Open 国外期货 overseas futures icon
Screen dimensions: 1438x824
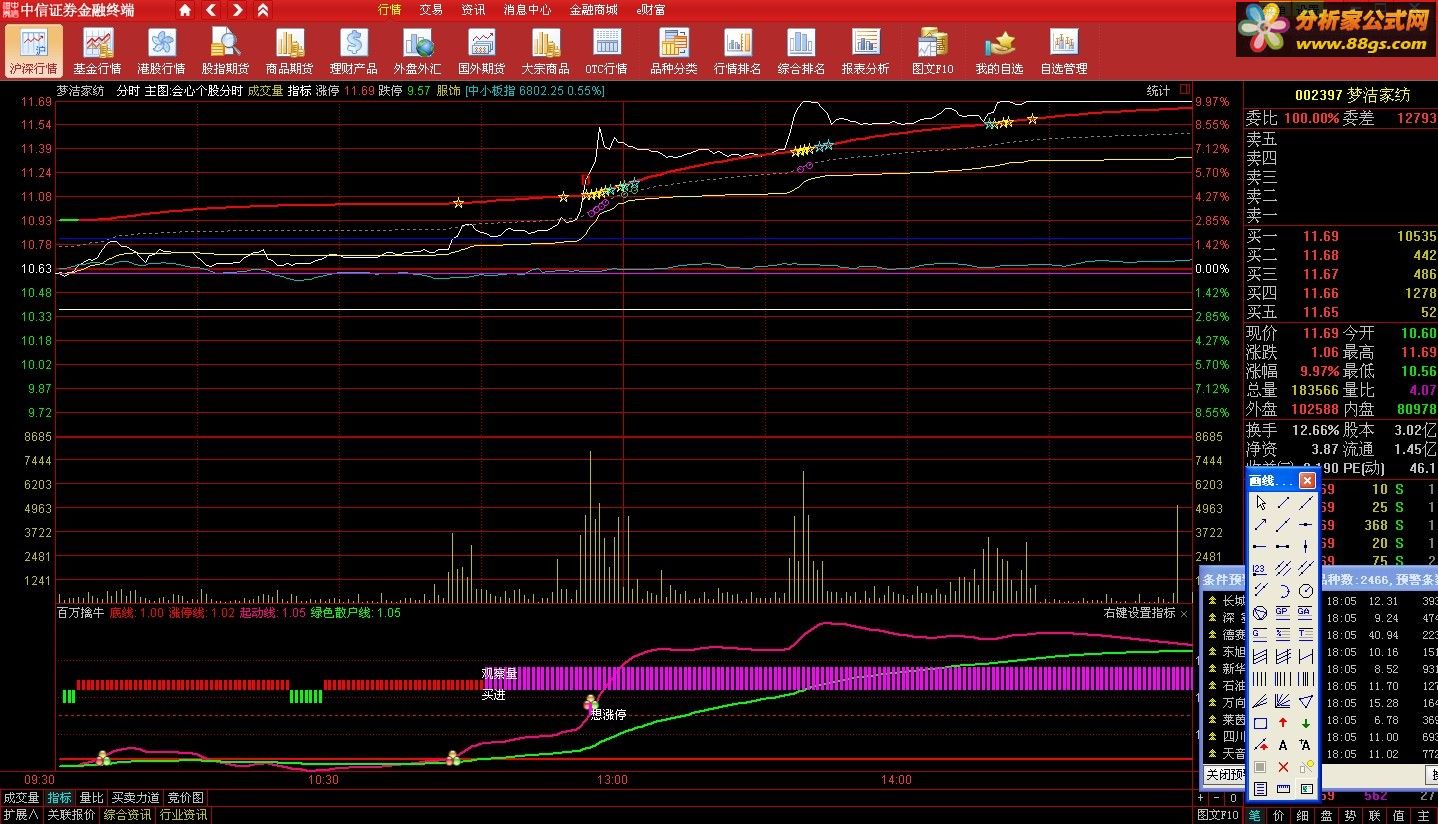(x=481, y=50)
